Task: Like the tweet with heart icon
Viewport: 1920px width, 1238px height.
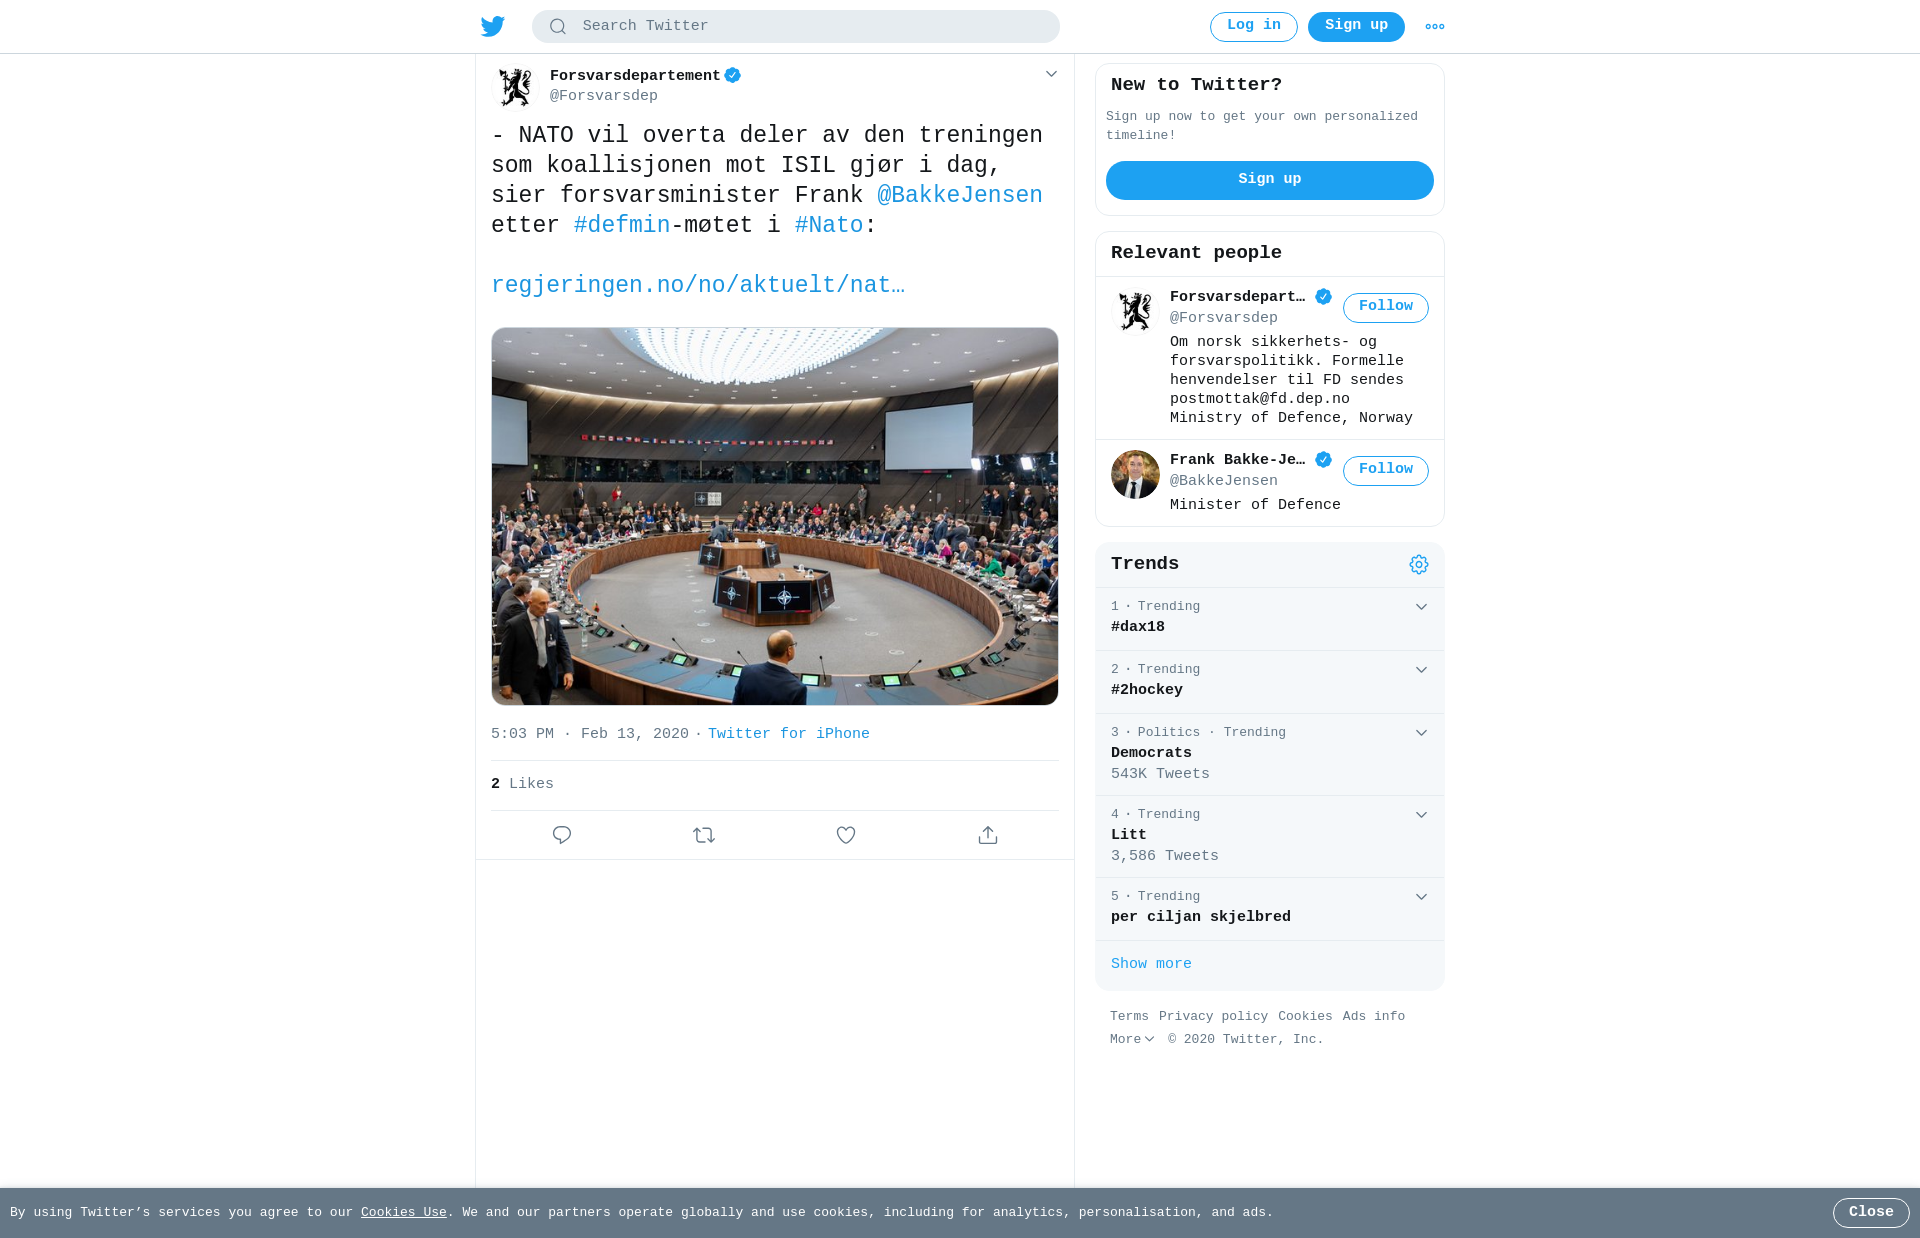Action: pos(846,835)
